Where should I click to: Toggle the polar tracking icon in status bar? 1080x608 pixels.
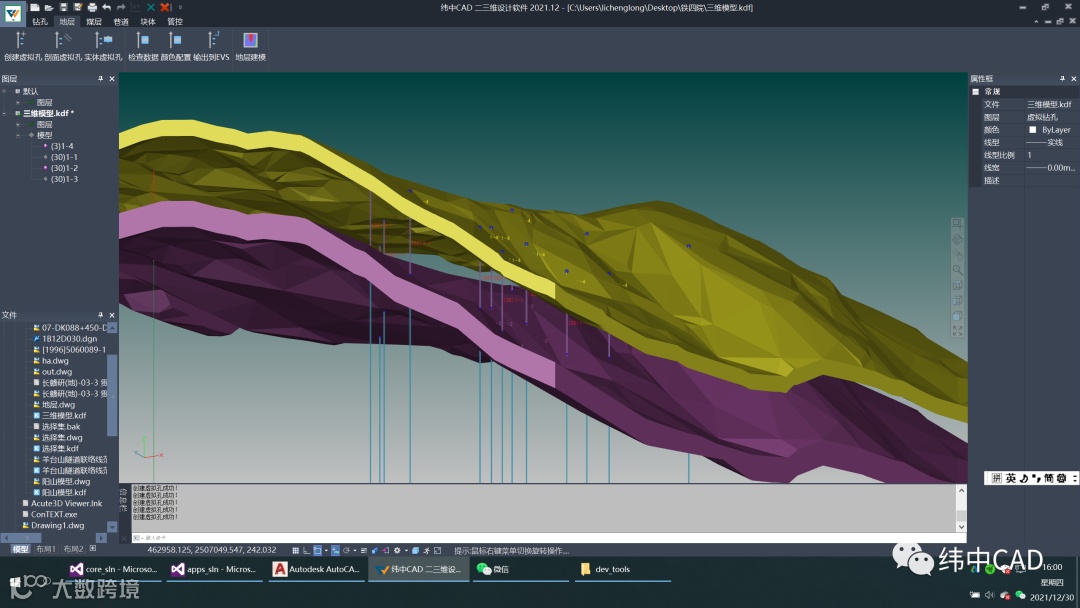pyautogui.click(x=346, y=550)
